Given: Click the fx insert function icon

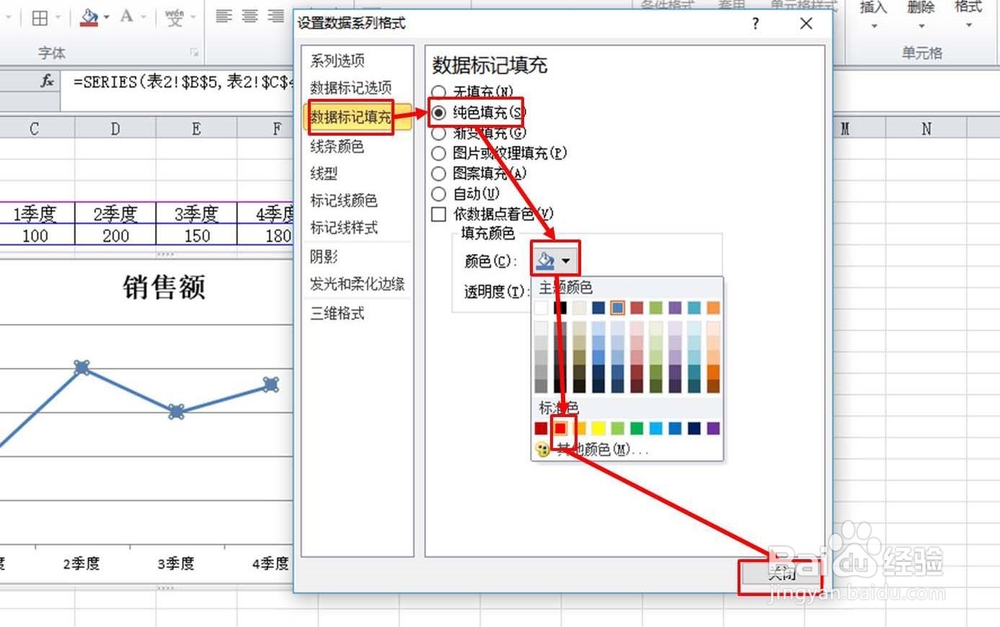Looking at the screenshot, I should [47, 81].
